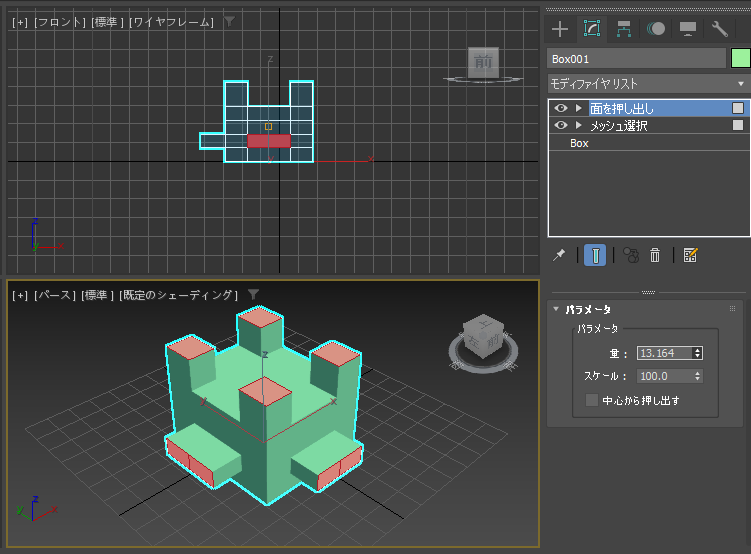
Task: Open front viewport [+] general menu
Action: click(x=20, y=22)
